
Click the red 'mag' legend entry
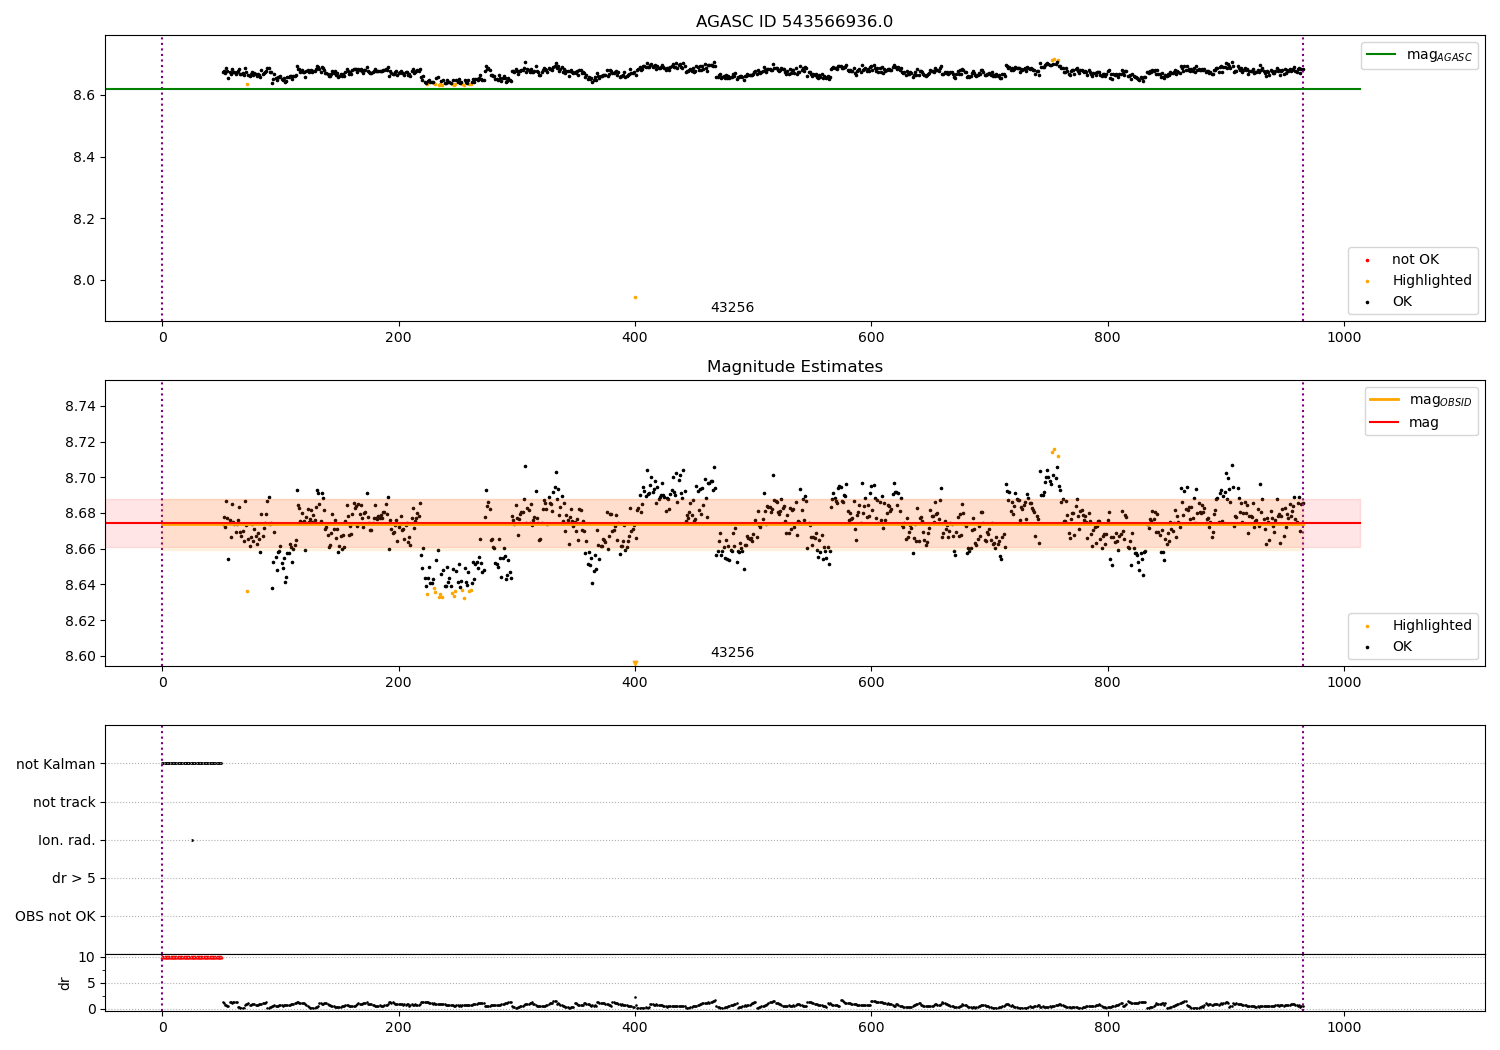1404,422
